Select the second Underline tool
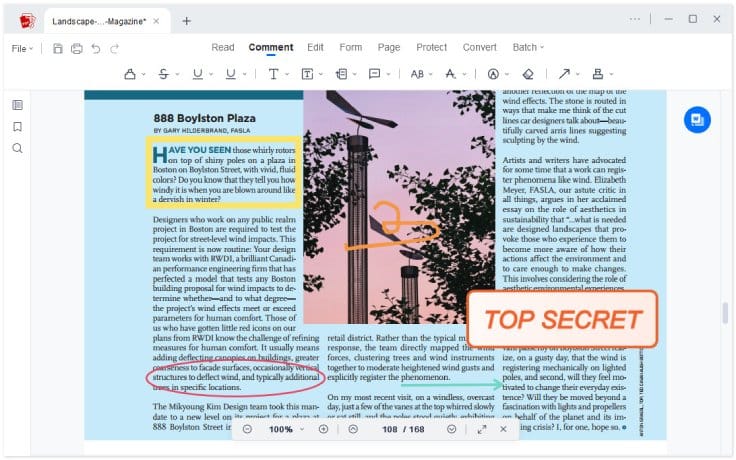The width and height of the screenshot is (736, 460). coord(230,74)
